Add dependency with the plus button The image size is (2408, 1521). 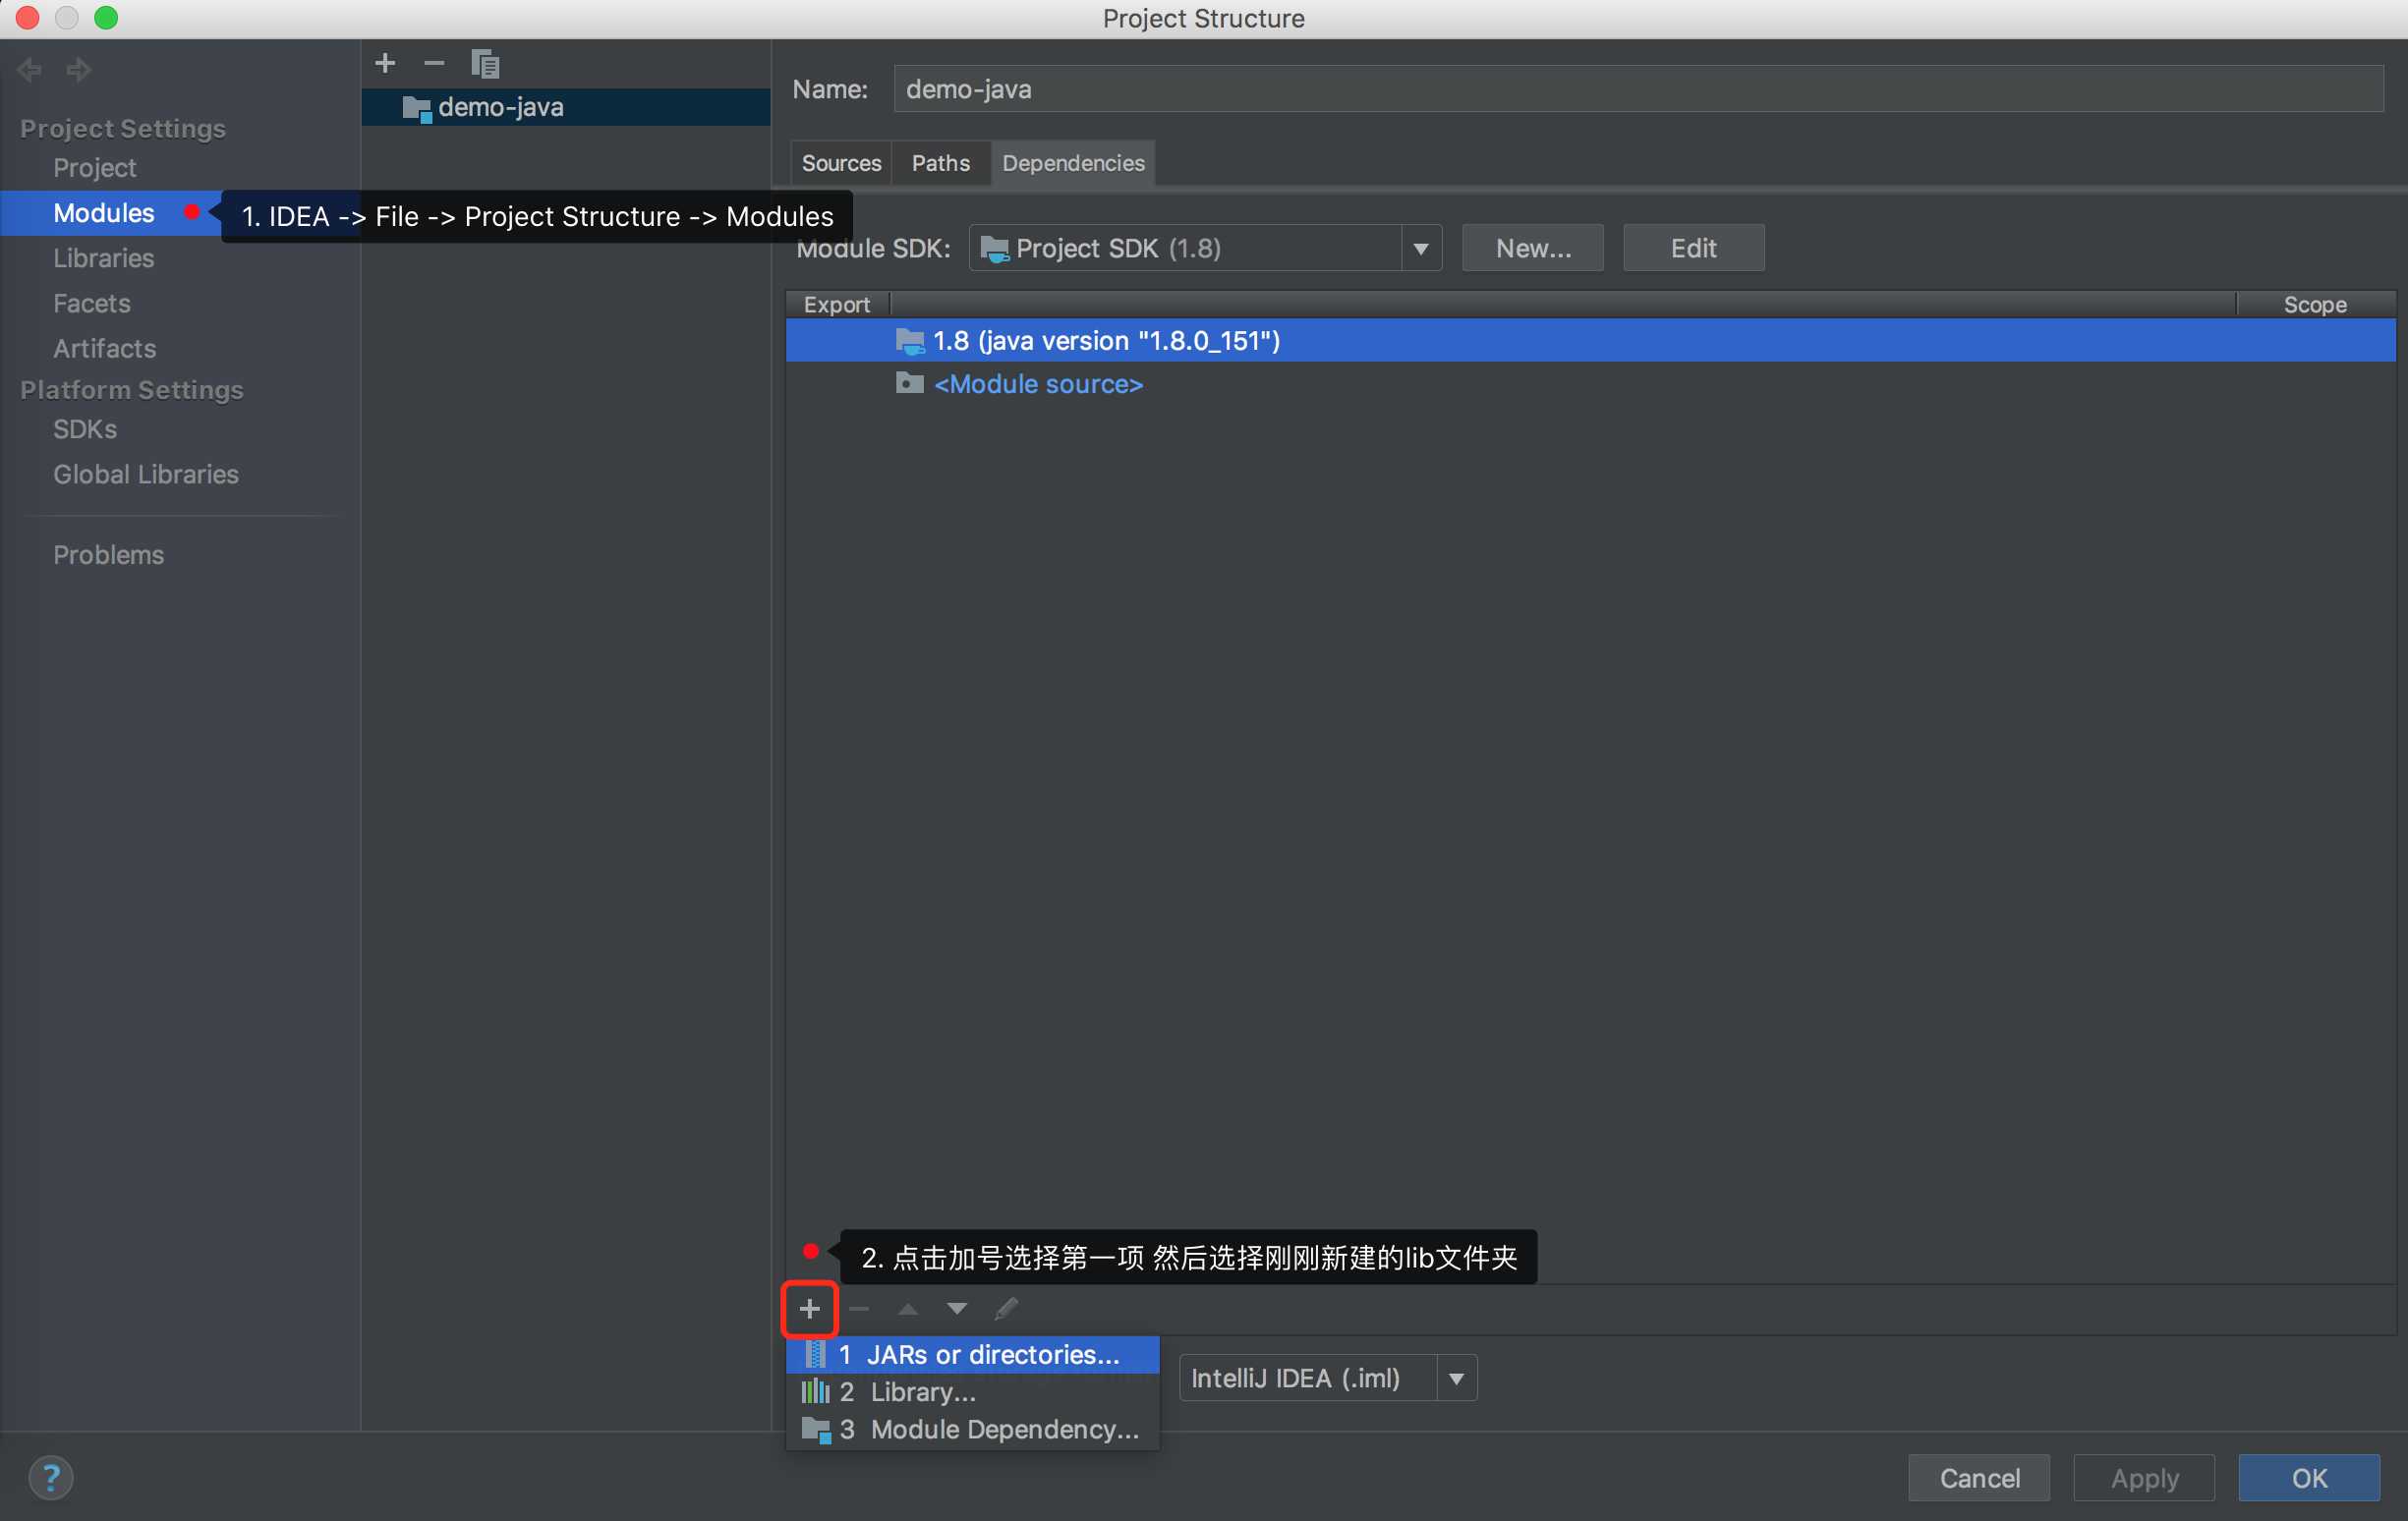click(x=809, y=1308)
